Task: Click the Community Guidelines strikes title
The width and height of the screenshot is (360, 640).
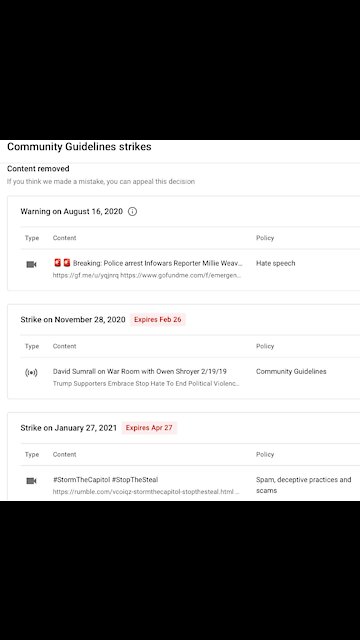Action: 79,147
